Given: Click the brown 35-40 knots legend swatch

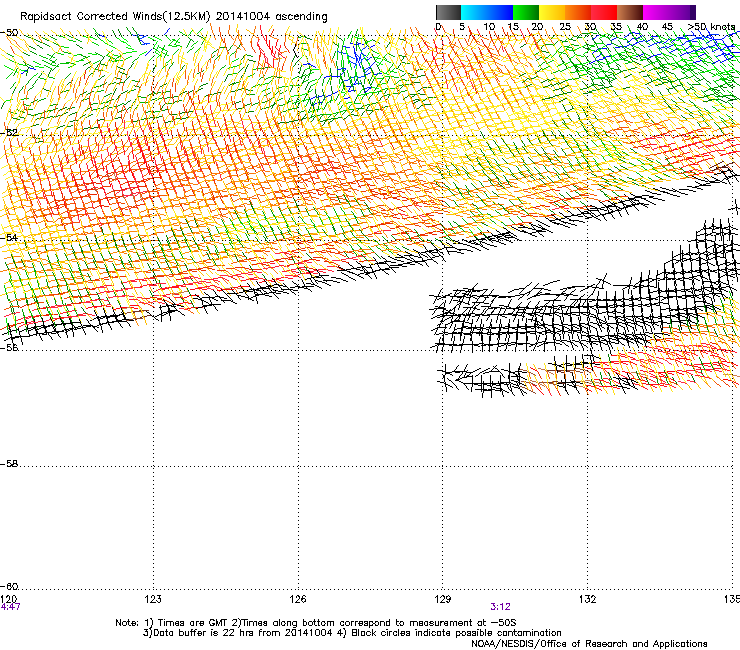Looking at the screenshot, I should (630, 12).
